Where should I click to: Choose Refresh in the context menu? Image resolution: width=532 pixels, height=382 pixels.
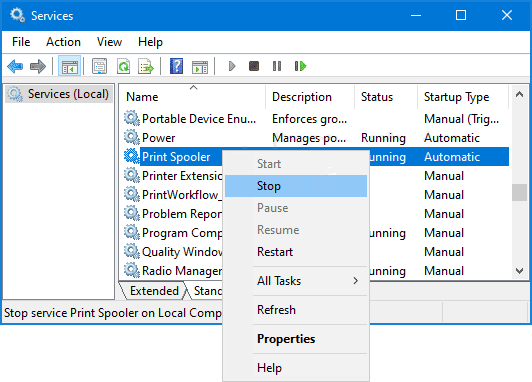(296, 310)
